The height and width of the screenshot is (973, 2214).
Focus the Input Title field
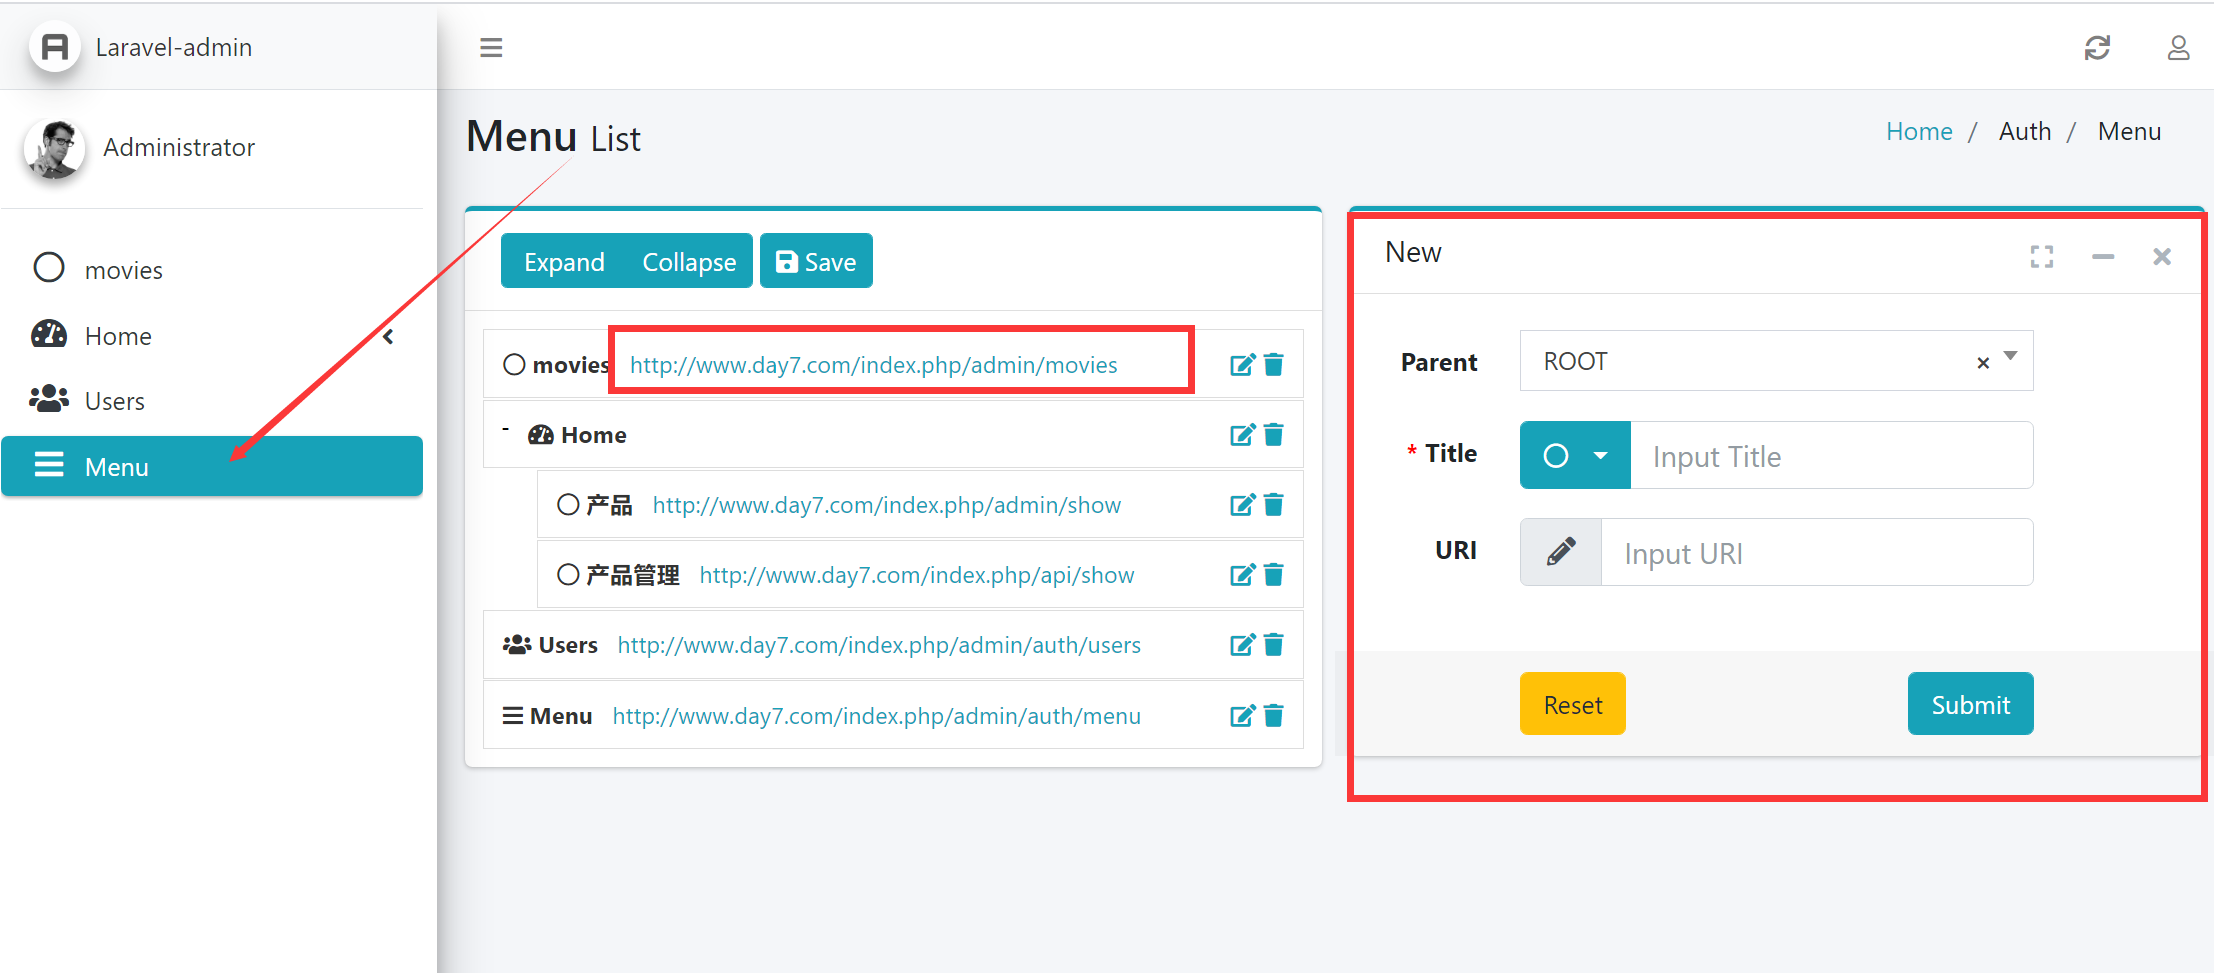coord(1832,455)
